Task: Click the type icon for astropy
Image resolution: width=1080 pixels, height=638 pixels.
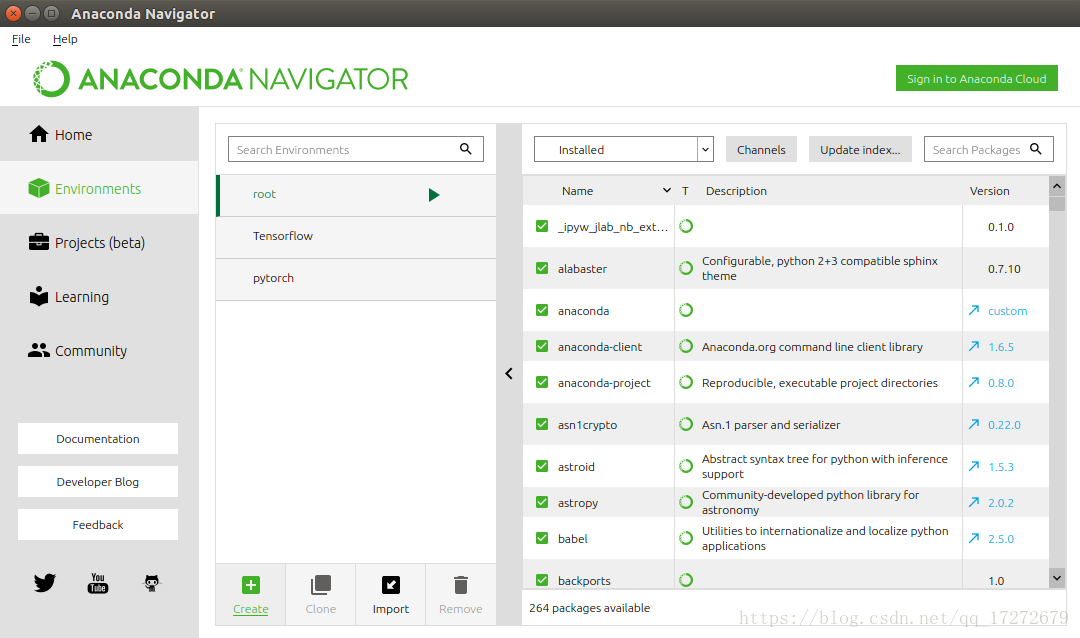Action: click(686, 502)
